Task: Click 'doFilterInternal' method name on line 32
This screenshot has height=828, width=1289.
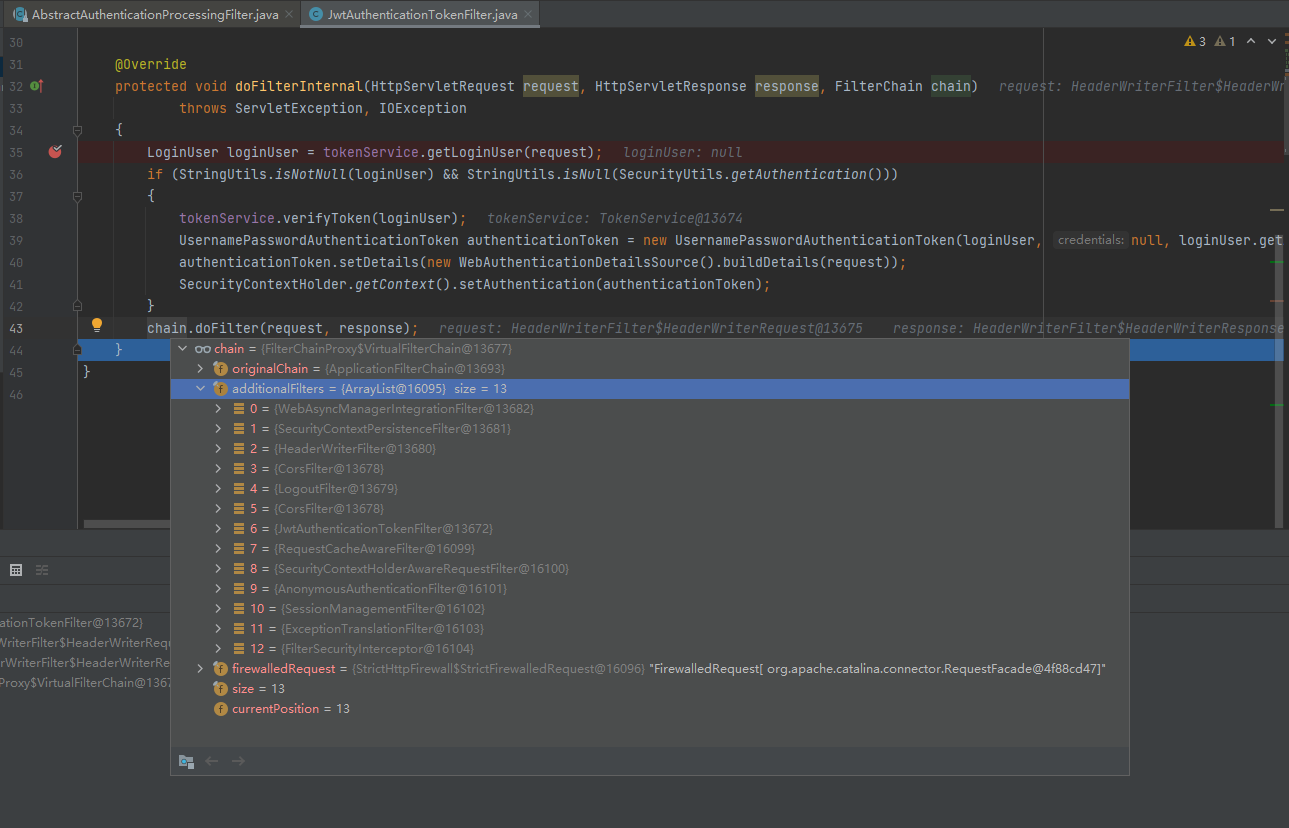Action: coord(298,86)
